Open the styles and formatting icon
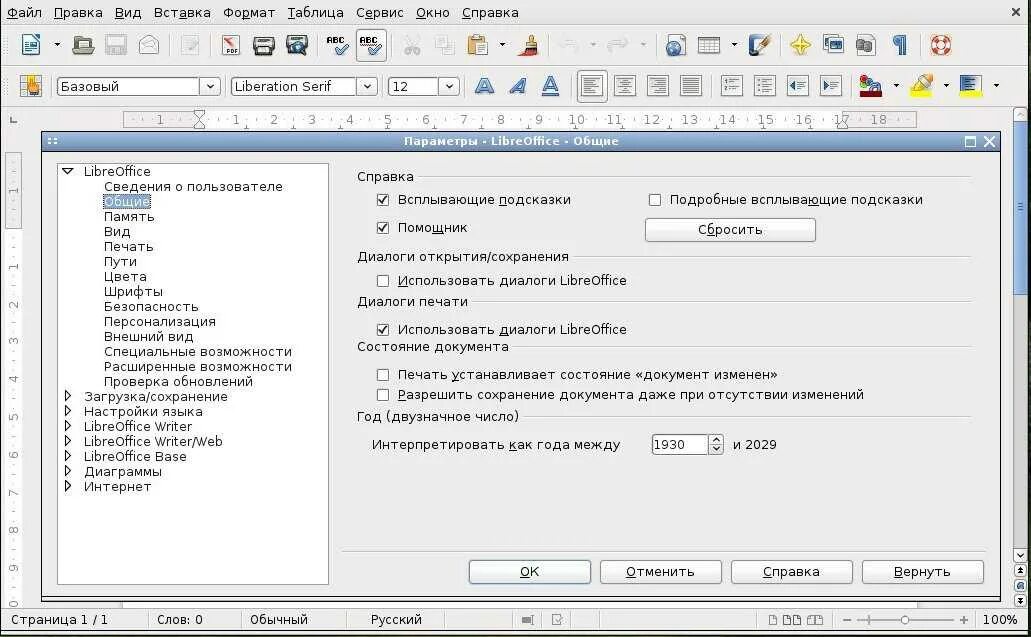 [31, 86]
